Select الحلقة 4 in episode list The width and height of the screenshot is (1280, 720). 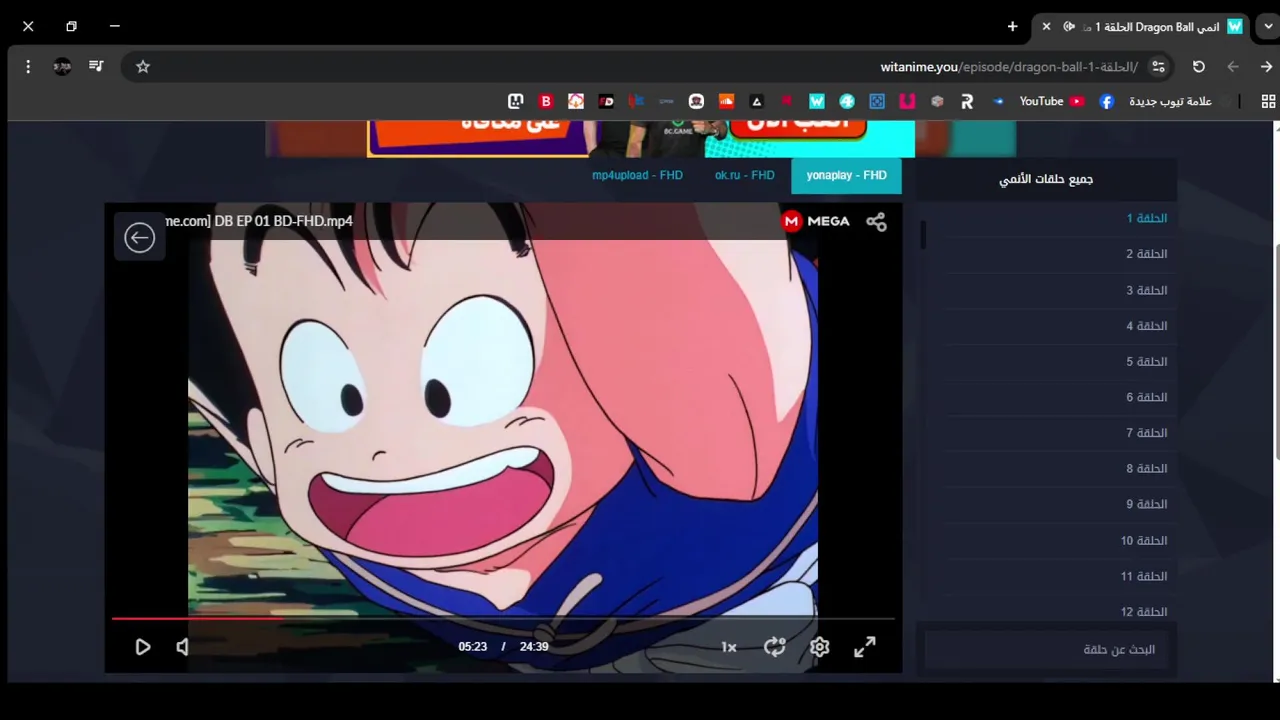pos(1147,326)
